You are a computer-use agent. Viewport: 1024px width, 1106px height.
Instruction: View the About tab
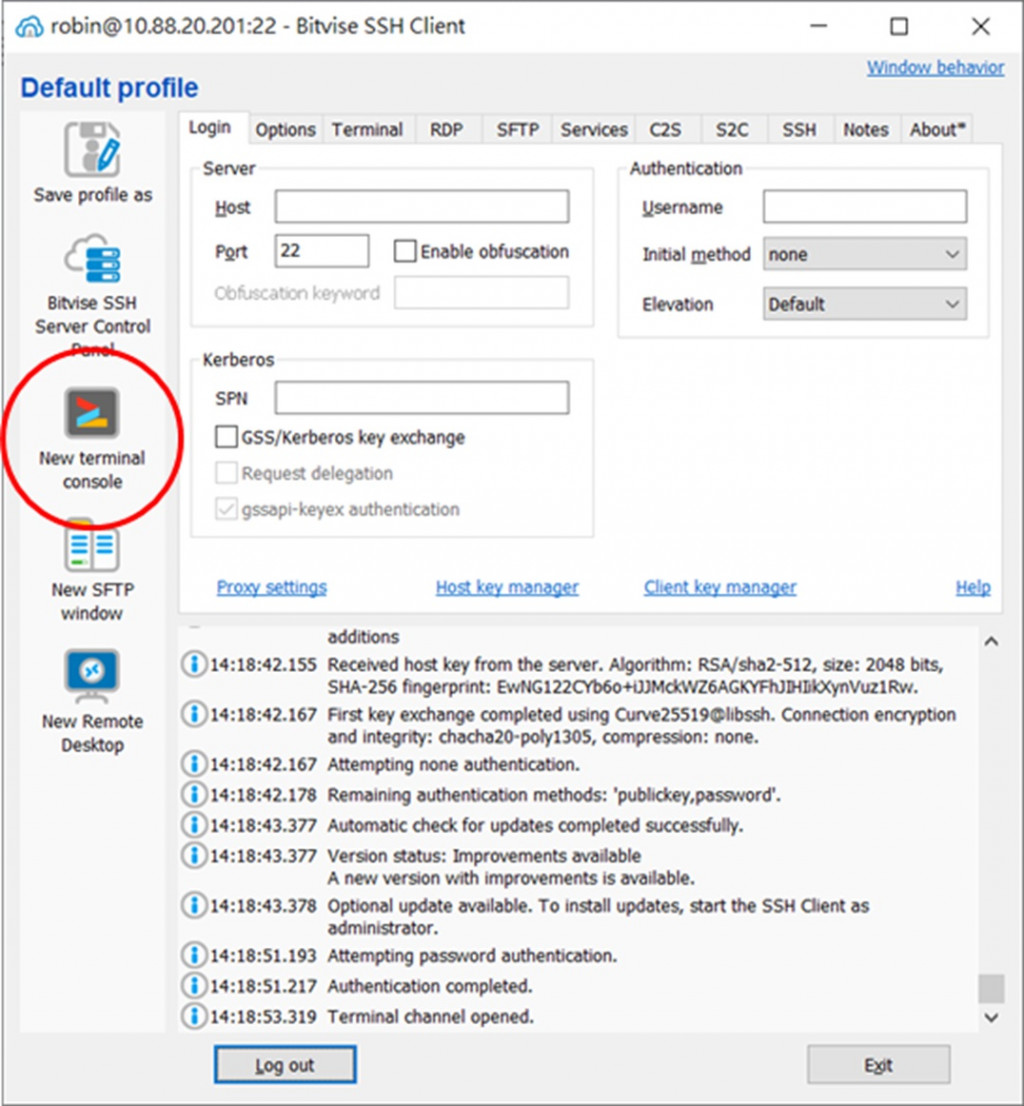point(937,130)
